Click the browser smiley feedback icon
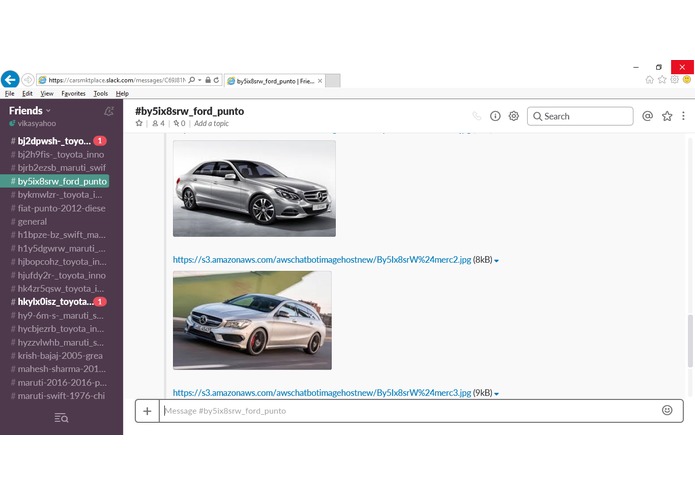Screen dimensions: 695x494 pyautogui.click(x=687, y=80)
